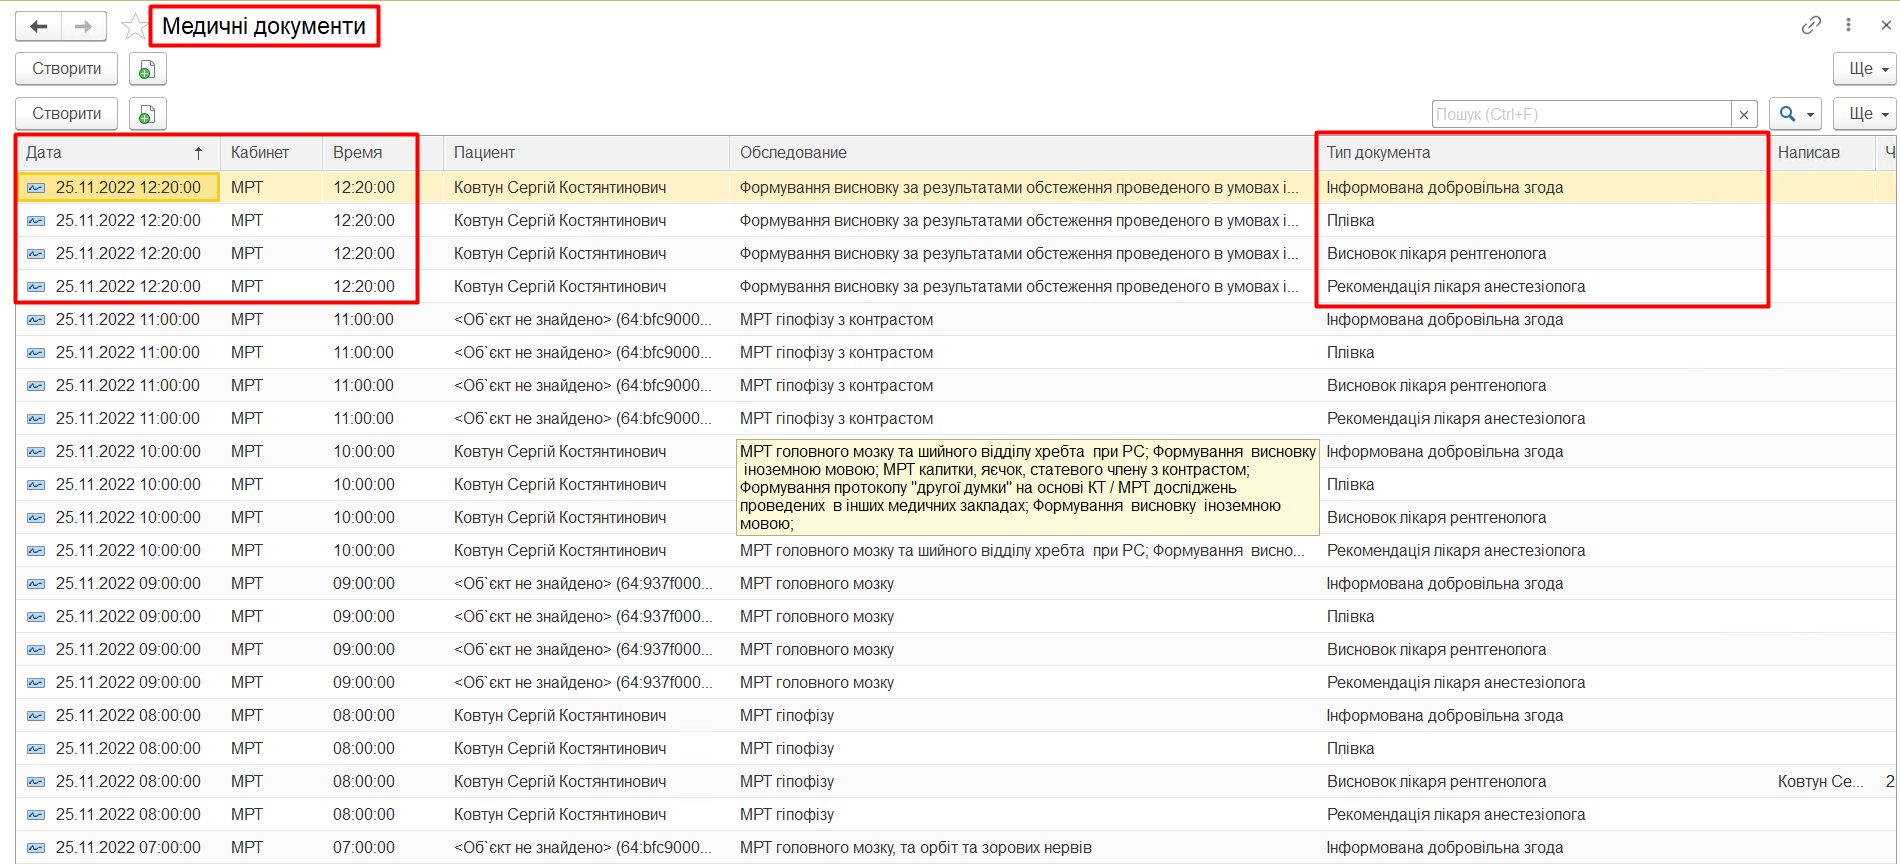The width and height of the screenshot is (1900, 864).
Task: Expand the upper Ще dropdown menu
Action: [x=1865, y=69]
